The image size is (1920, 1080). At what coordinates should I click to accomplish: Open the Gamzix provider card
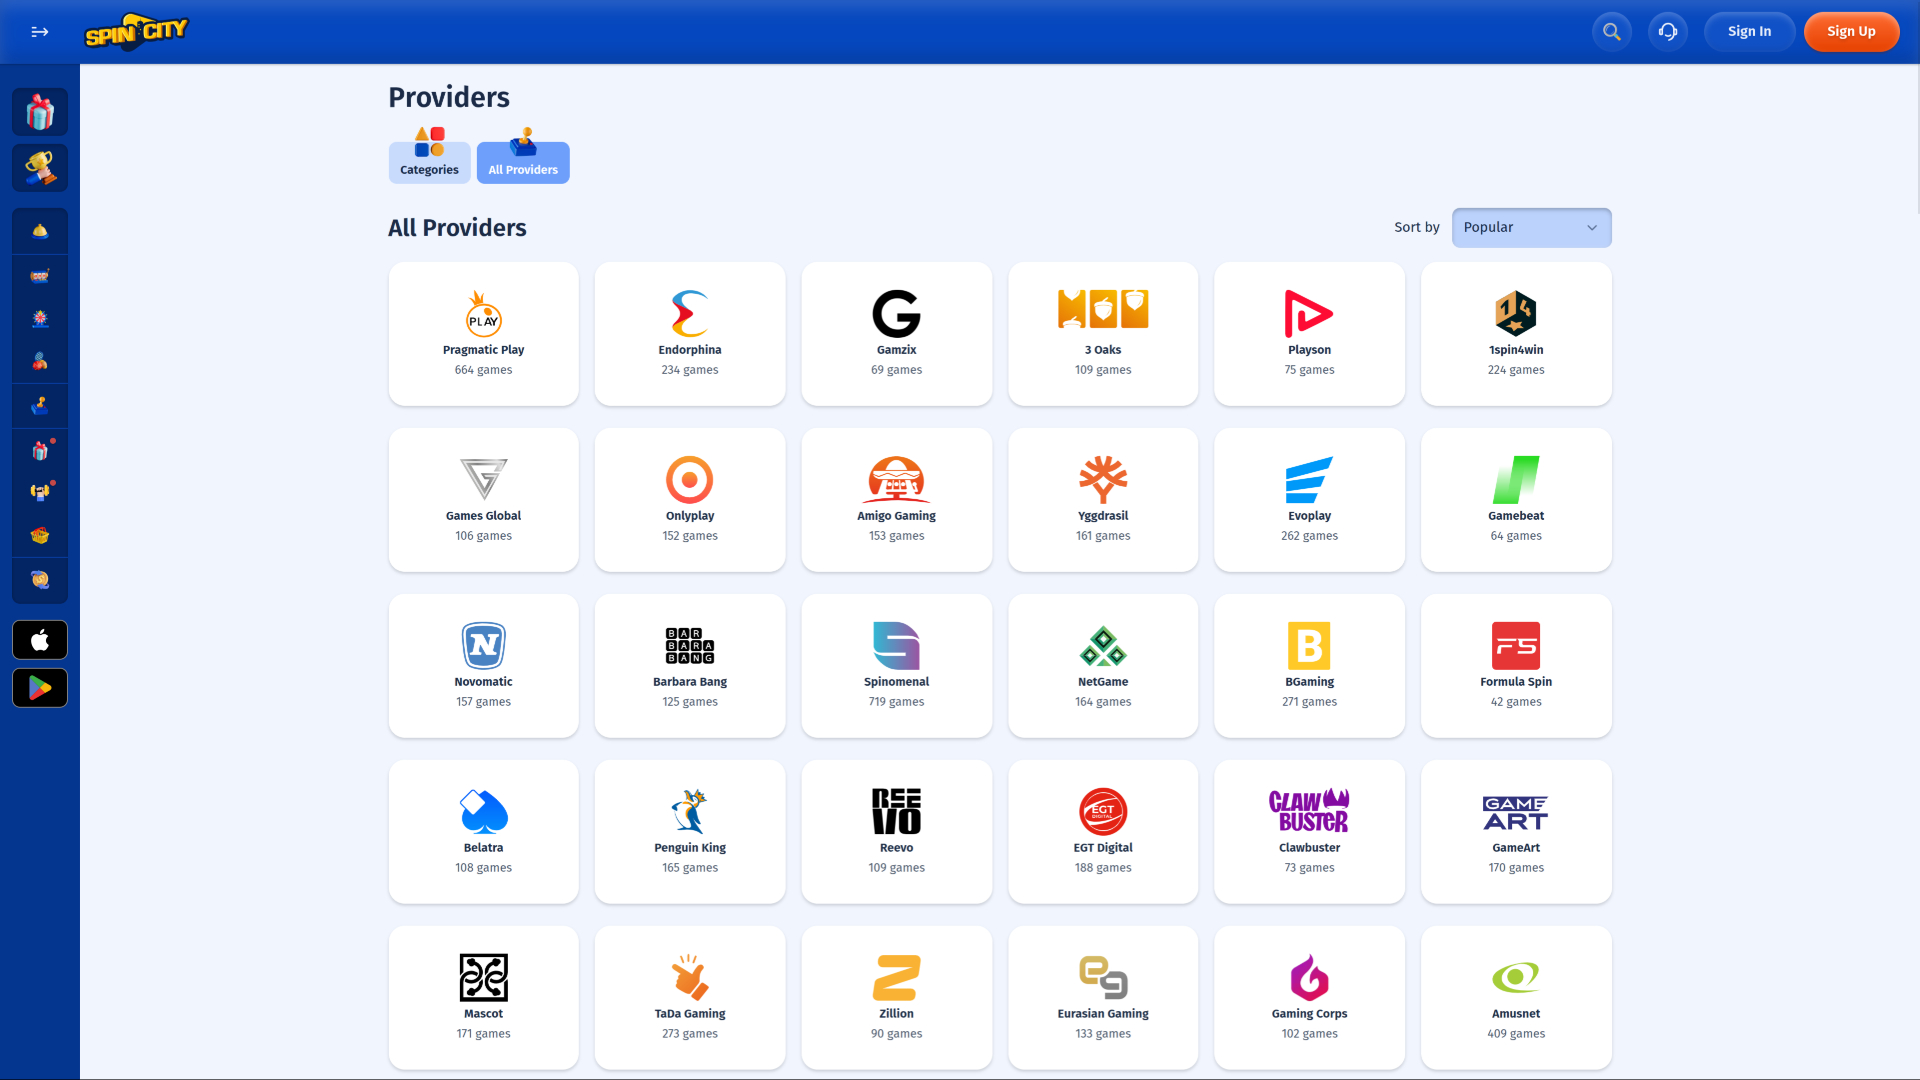point(897,334)
